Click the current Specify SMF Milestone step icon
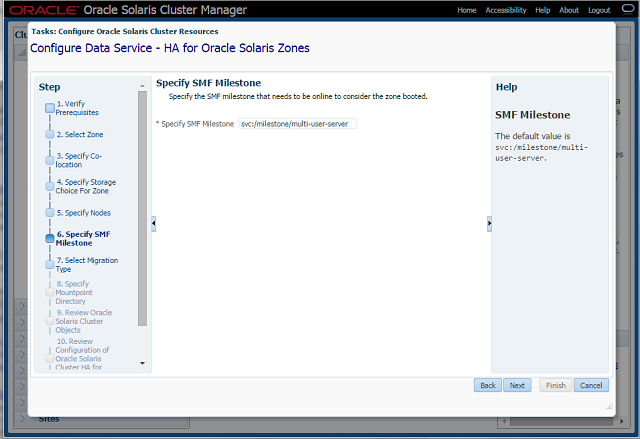The image size is (640, 439). click(x=49, y=238)
